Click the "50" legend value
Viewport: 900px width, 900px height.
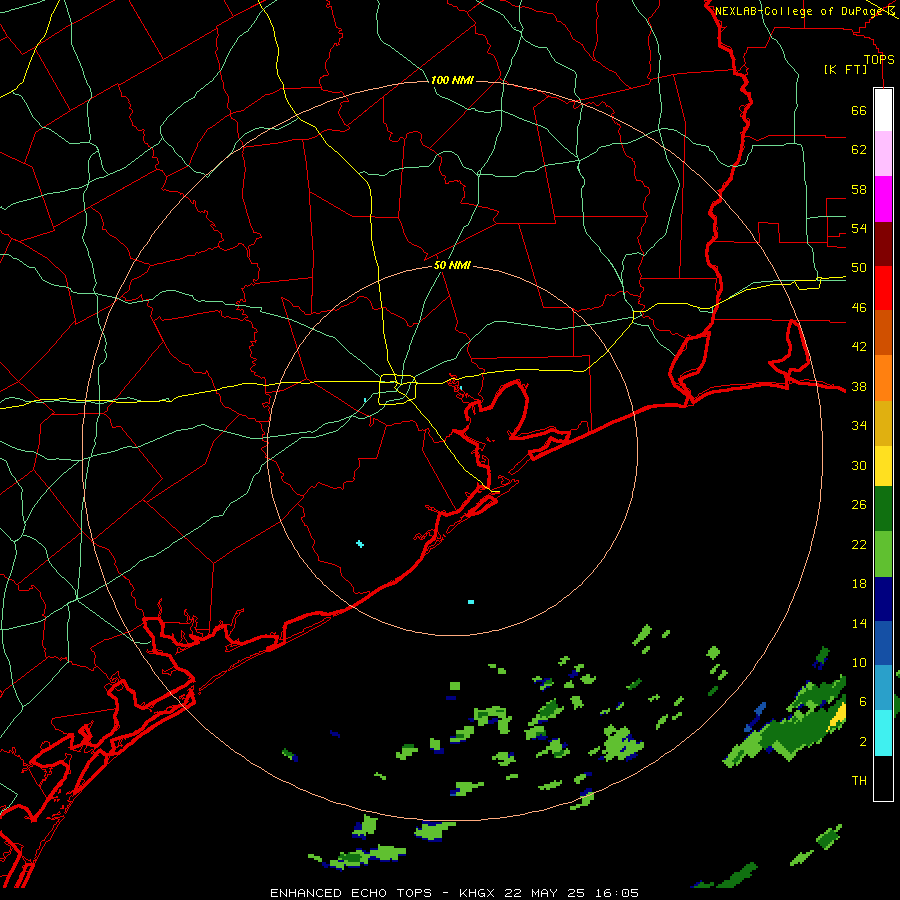click(x=859, y=268)
